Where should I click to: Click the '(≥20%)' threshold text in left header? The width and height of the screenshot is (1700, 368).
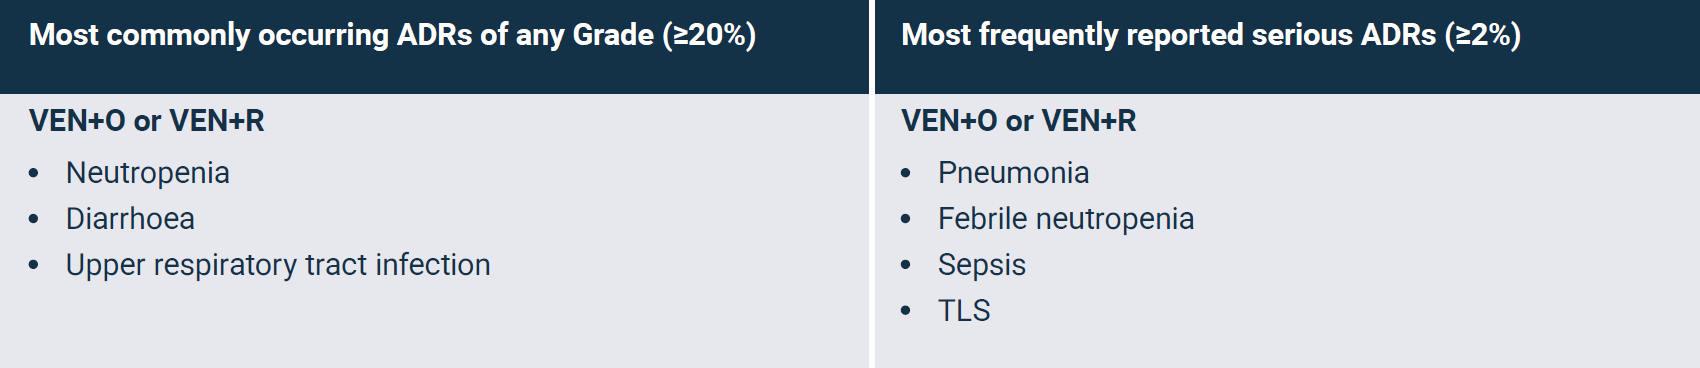(709, 35)
